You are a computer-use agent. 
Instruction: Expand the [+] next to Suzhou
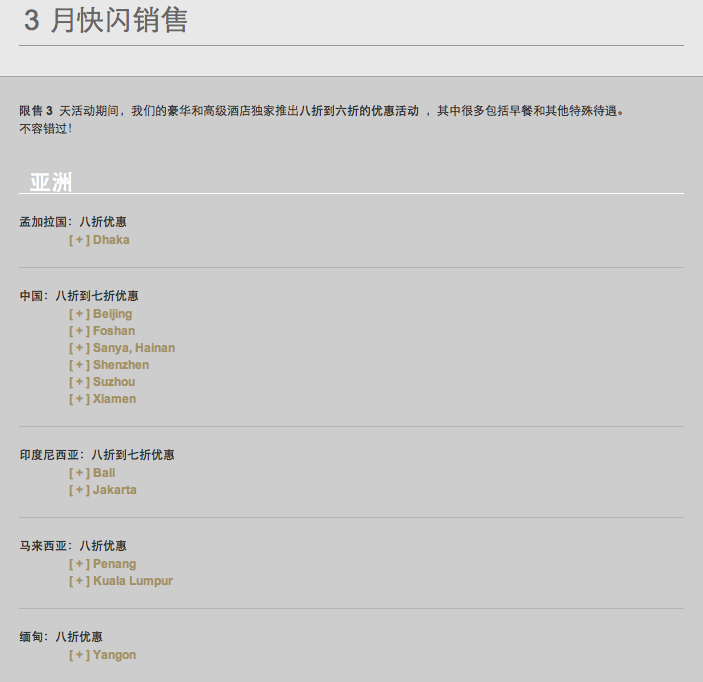click(79, 382)
